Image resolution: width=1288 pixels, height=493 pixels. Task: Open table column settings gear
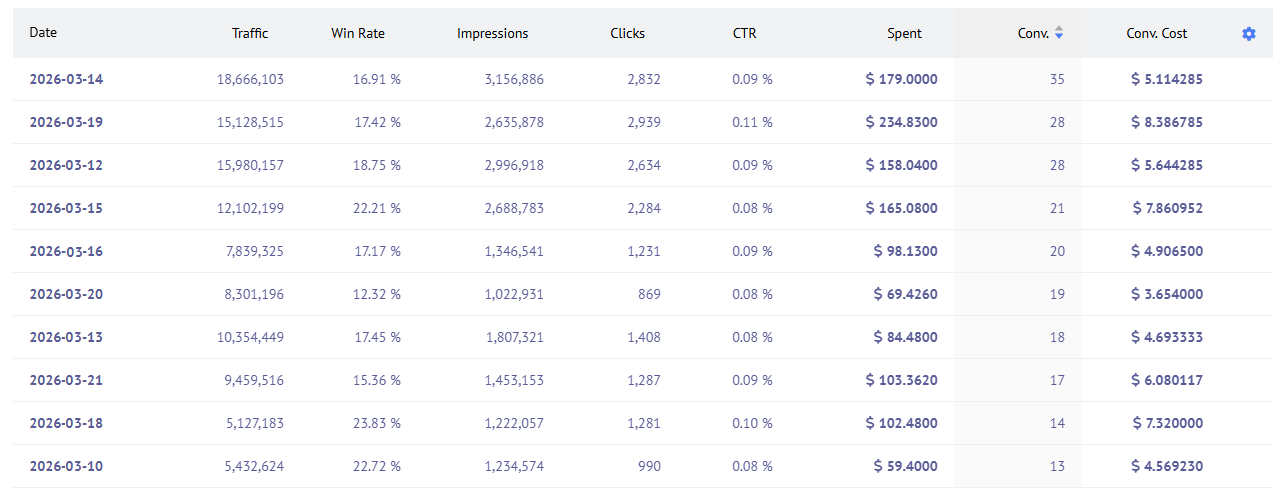[1248, 34]
